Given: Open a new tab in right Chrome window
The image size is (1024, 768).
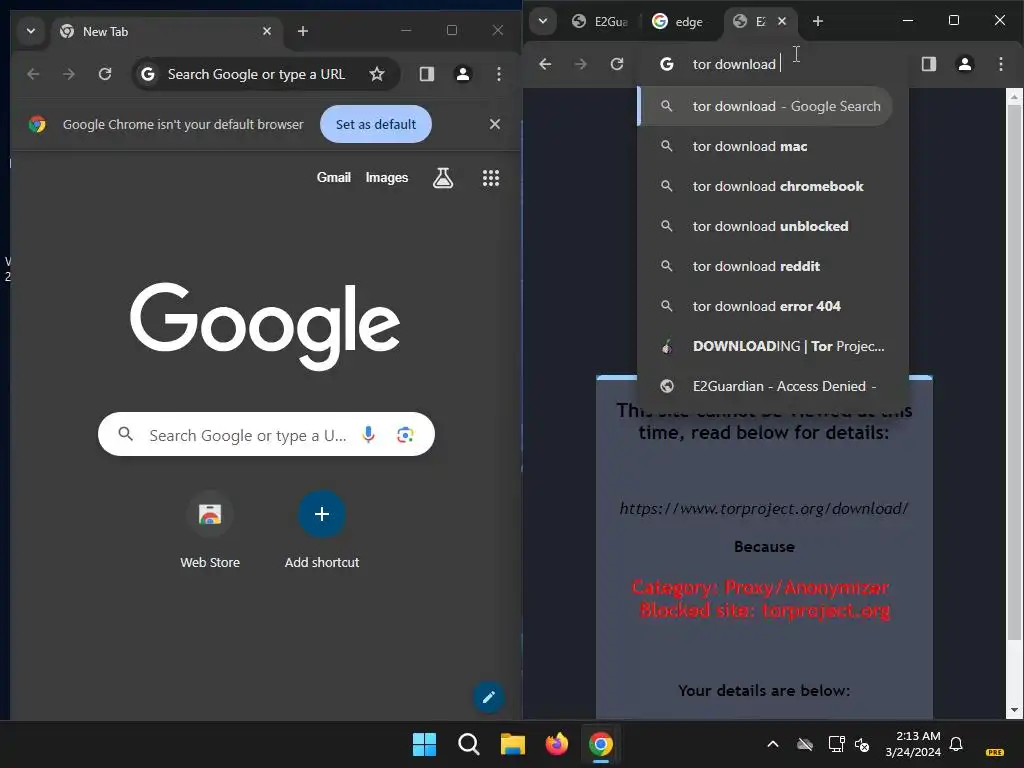Looking at the screenshot, I should pyautogui.click(x=818, y=21).
